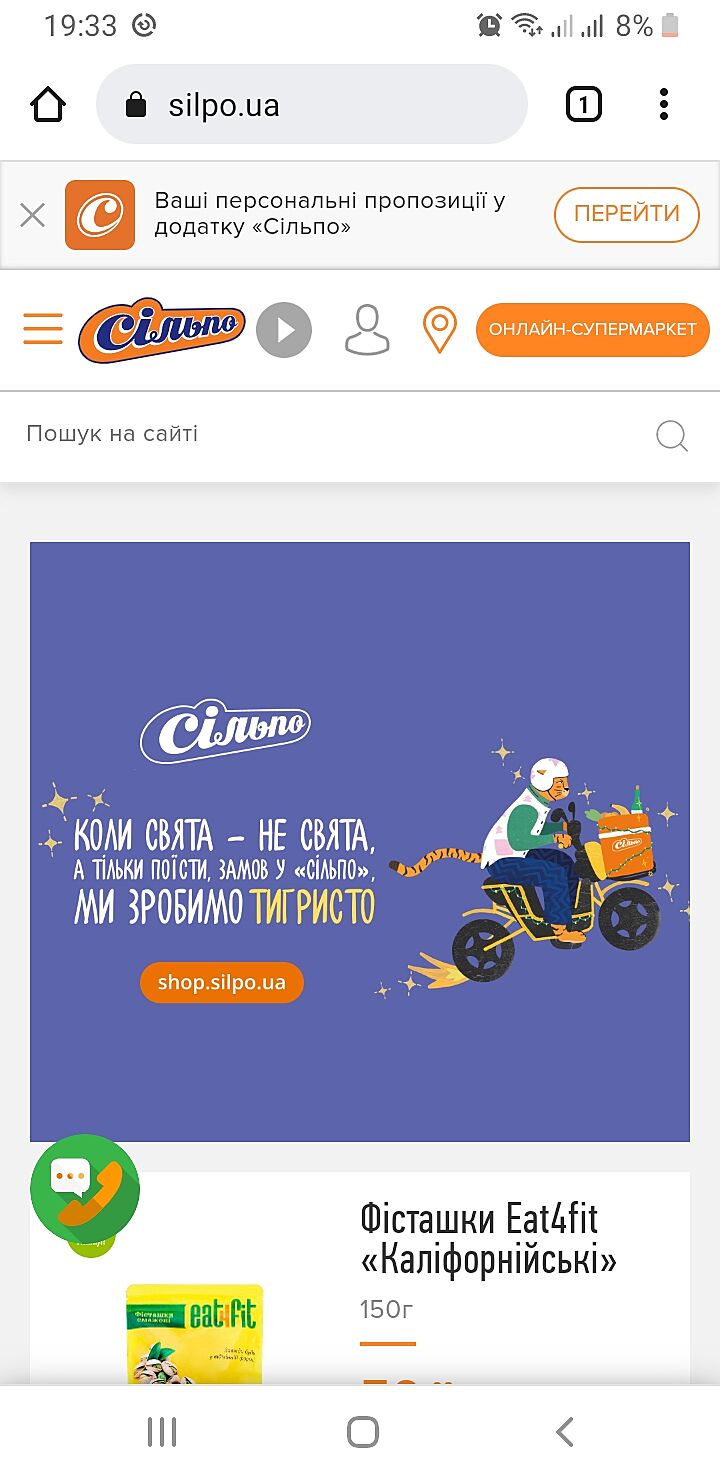Tap the silpo.ua address bar
The height and width of the screenshot is (1480, 720).
coord(311,105)
